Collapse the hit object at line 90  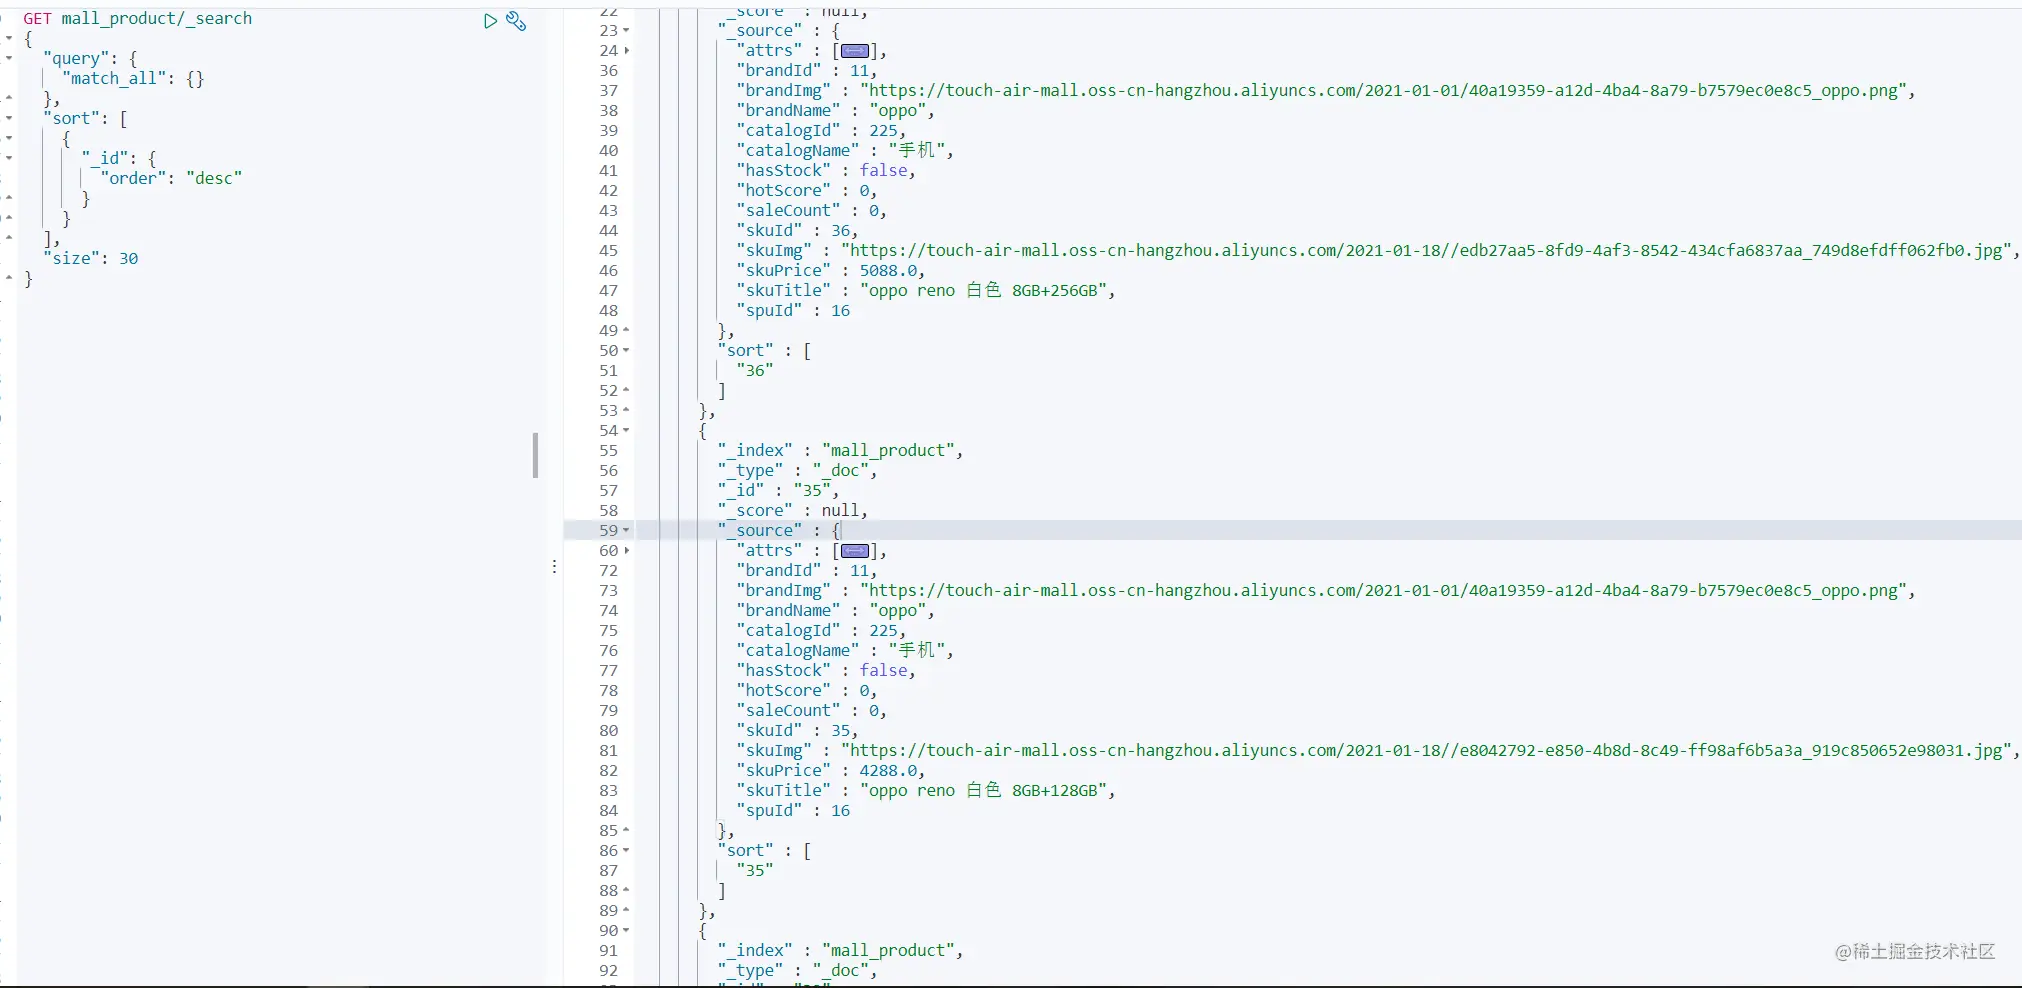pos(626,931)
